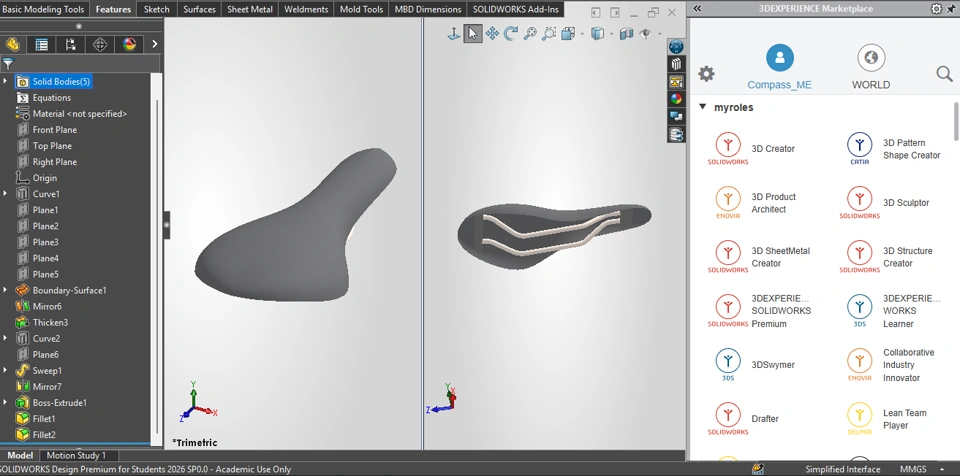Select the Rotate View tool
This screenshot has height=476, width=960.
click(x=511, y=33)
